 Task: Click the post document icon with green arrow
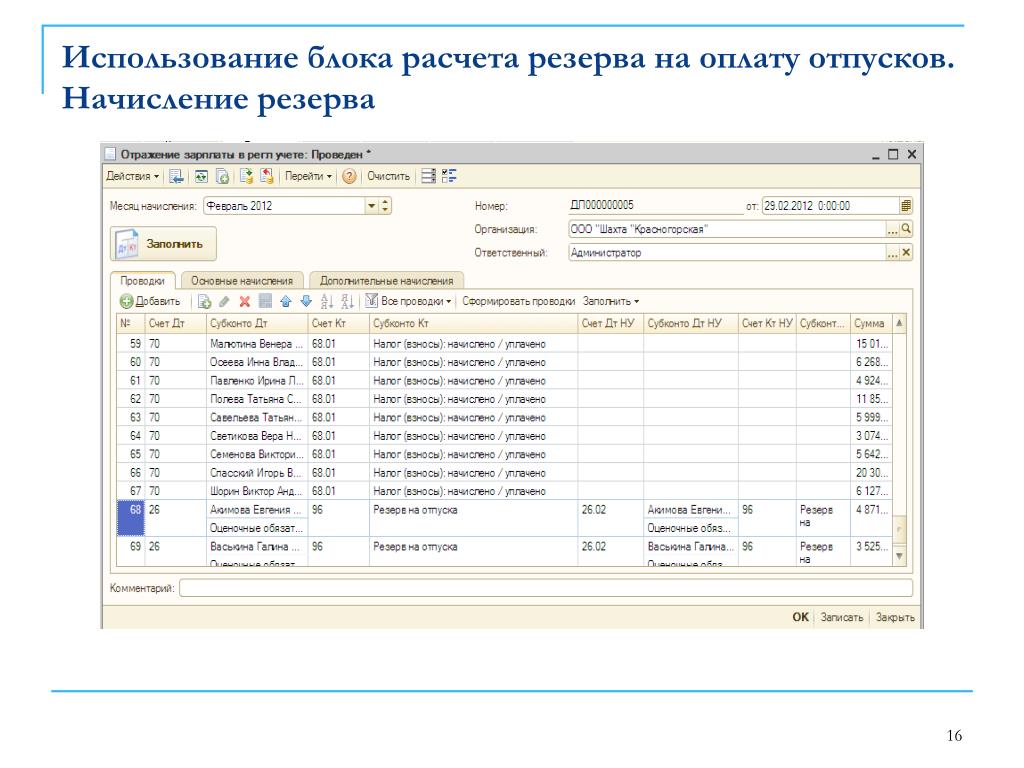[246, 176]
